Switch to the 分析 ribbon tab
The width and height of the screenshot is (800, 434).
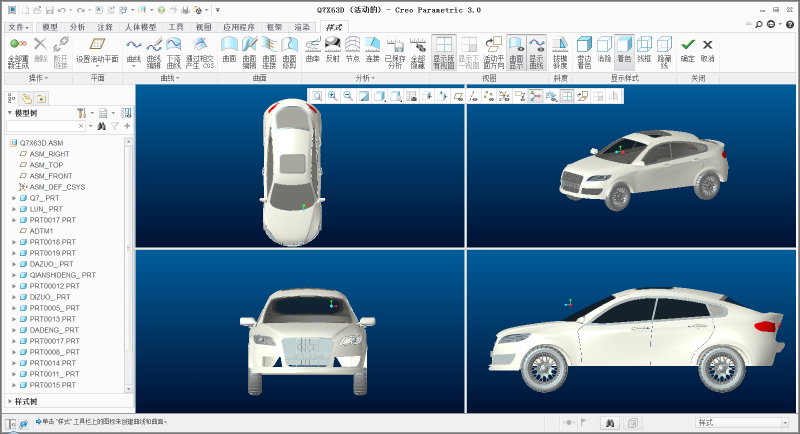pyautogui.click(x=77, y=27)
